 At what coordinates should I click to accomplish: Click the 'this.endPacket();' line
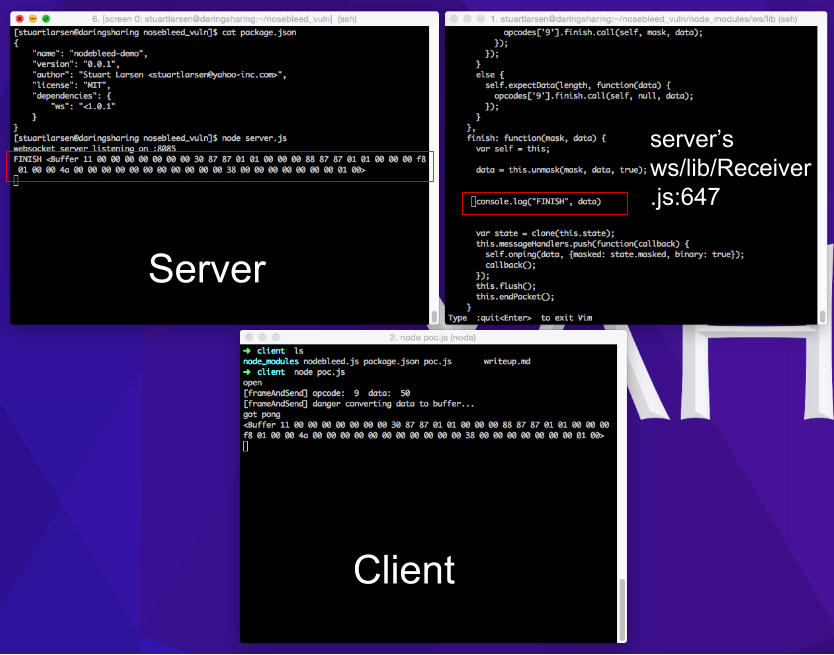coord(515,297)
